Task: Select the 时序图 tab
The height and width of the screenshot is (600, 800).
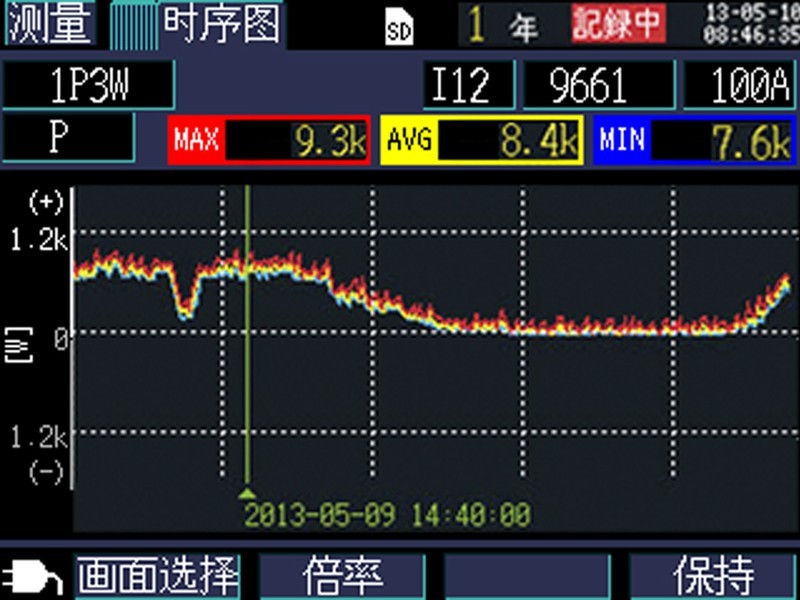Action: (x=221, y=24)
